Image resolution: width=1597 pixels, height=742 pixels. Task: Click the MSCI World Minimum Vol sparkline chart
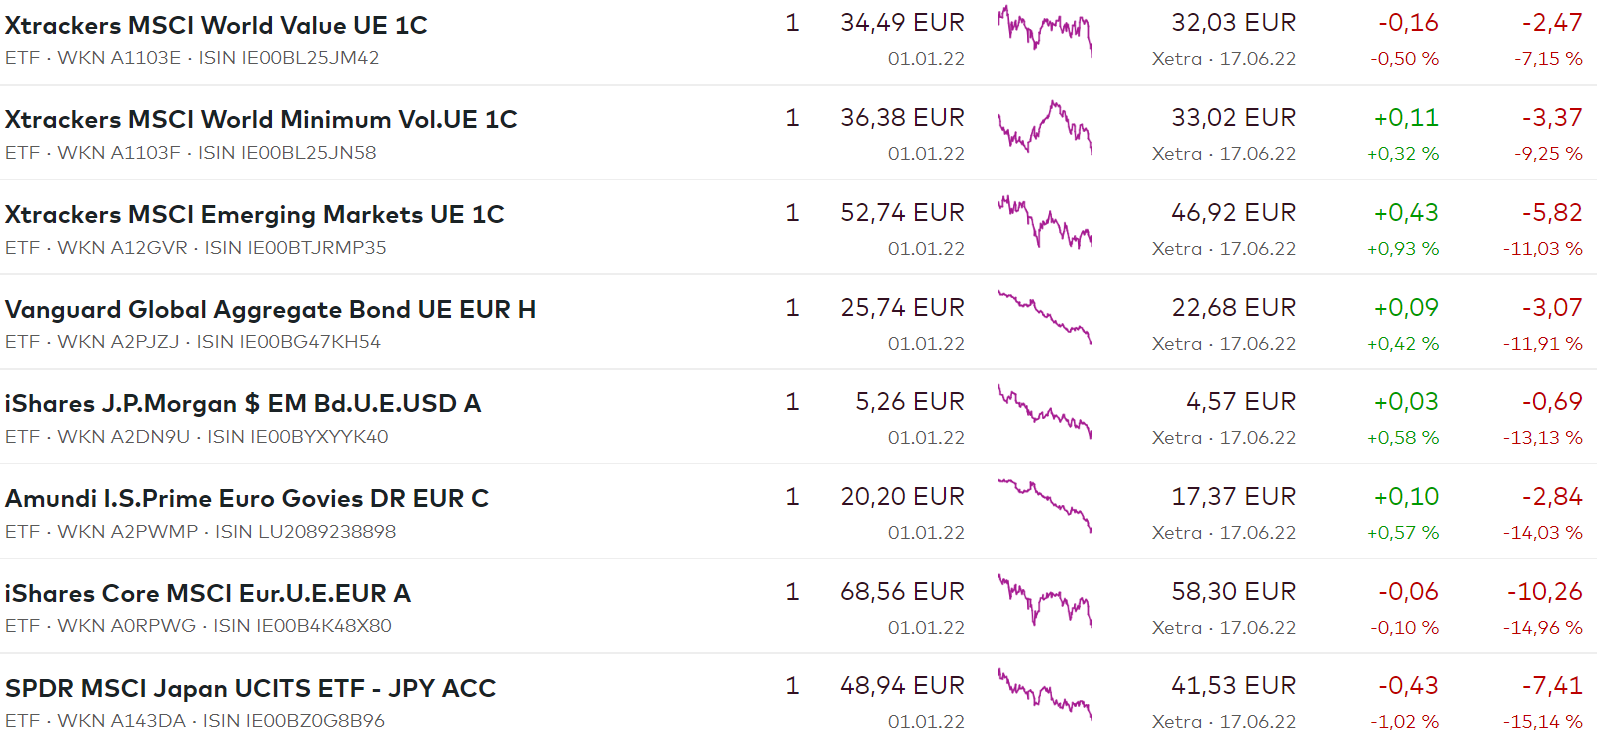tap(1045, 126)
